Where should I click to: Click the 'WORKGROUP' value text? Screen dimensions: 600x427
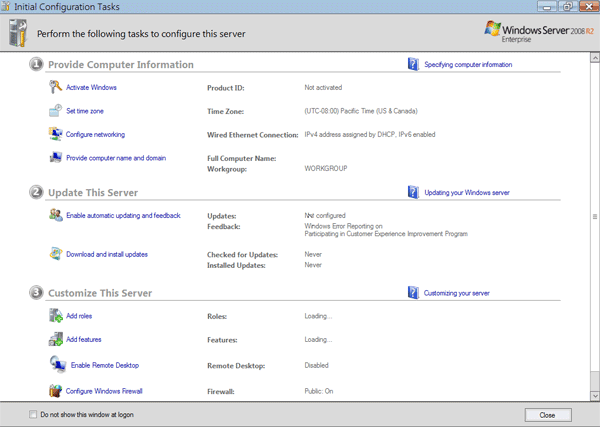[326, 168]
